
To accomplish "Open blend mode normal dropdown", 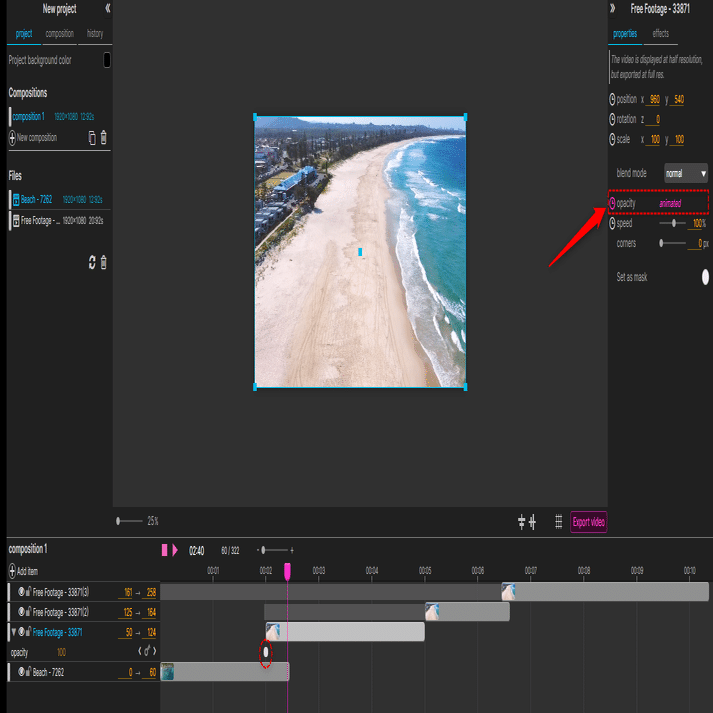I will tap(686, 173).
